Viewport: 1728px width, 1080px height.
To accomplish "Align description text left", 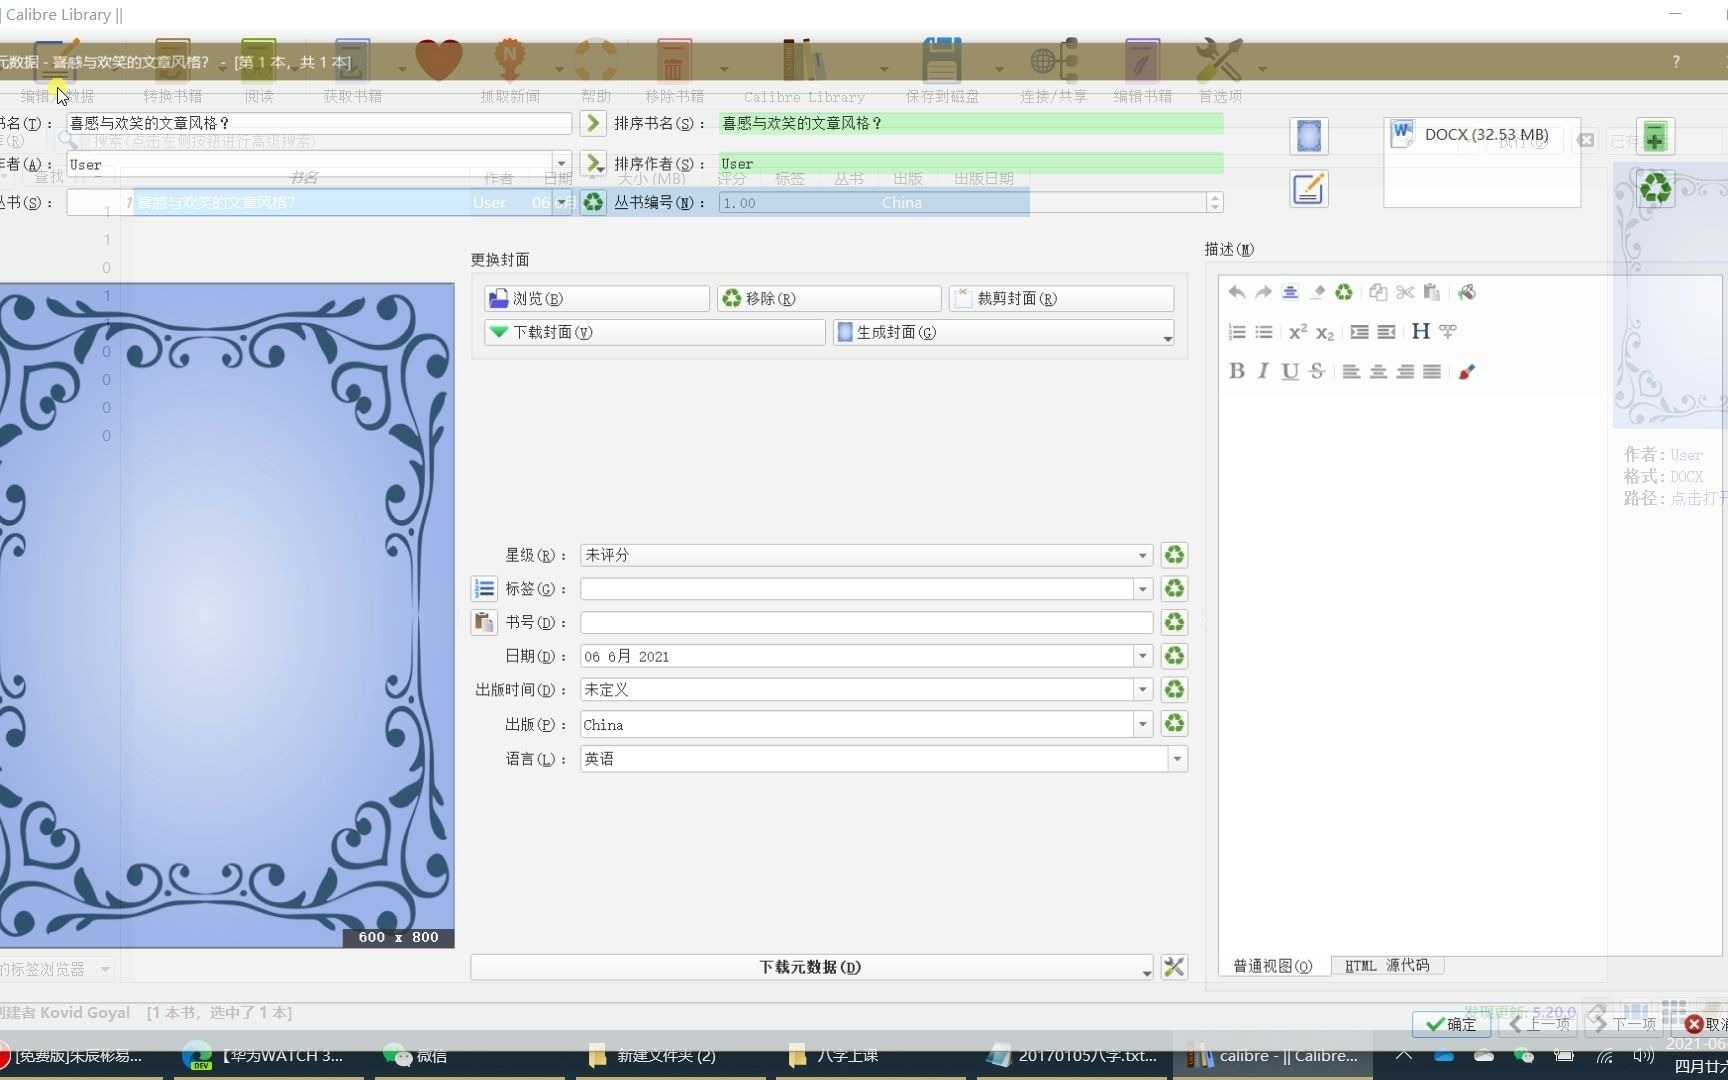I will click(1351, 371).
